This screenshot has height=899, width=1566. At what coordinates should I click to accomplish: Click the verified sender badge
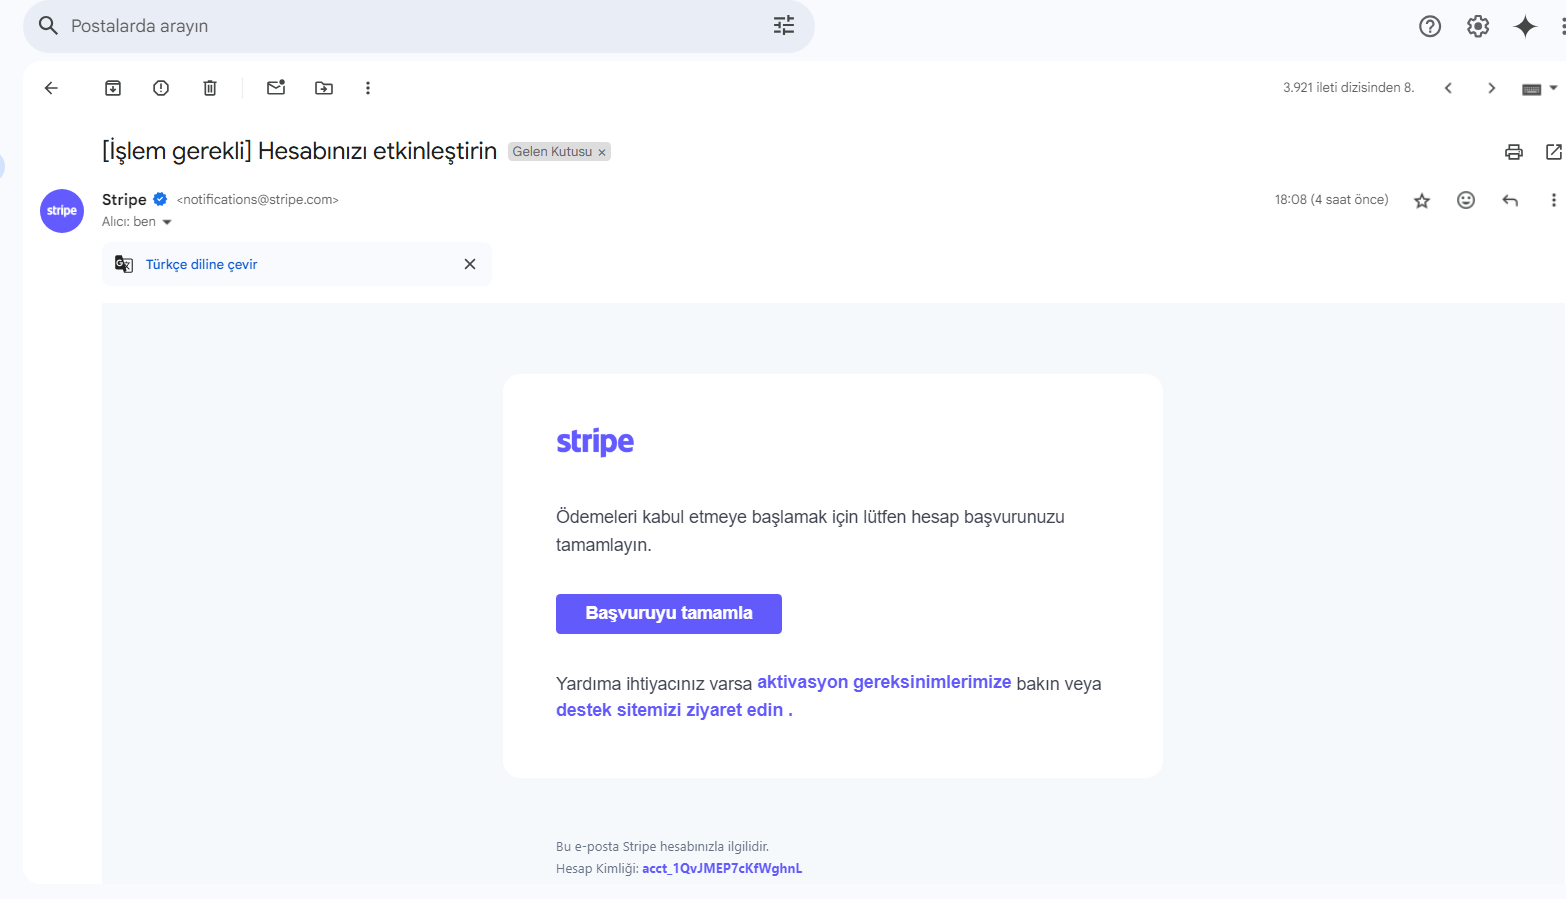160,199
